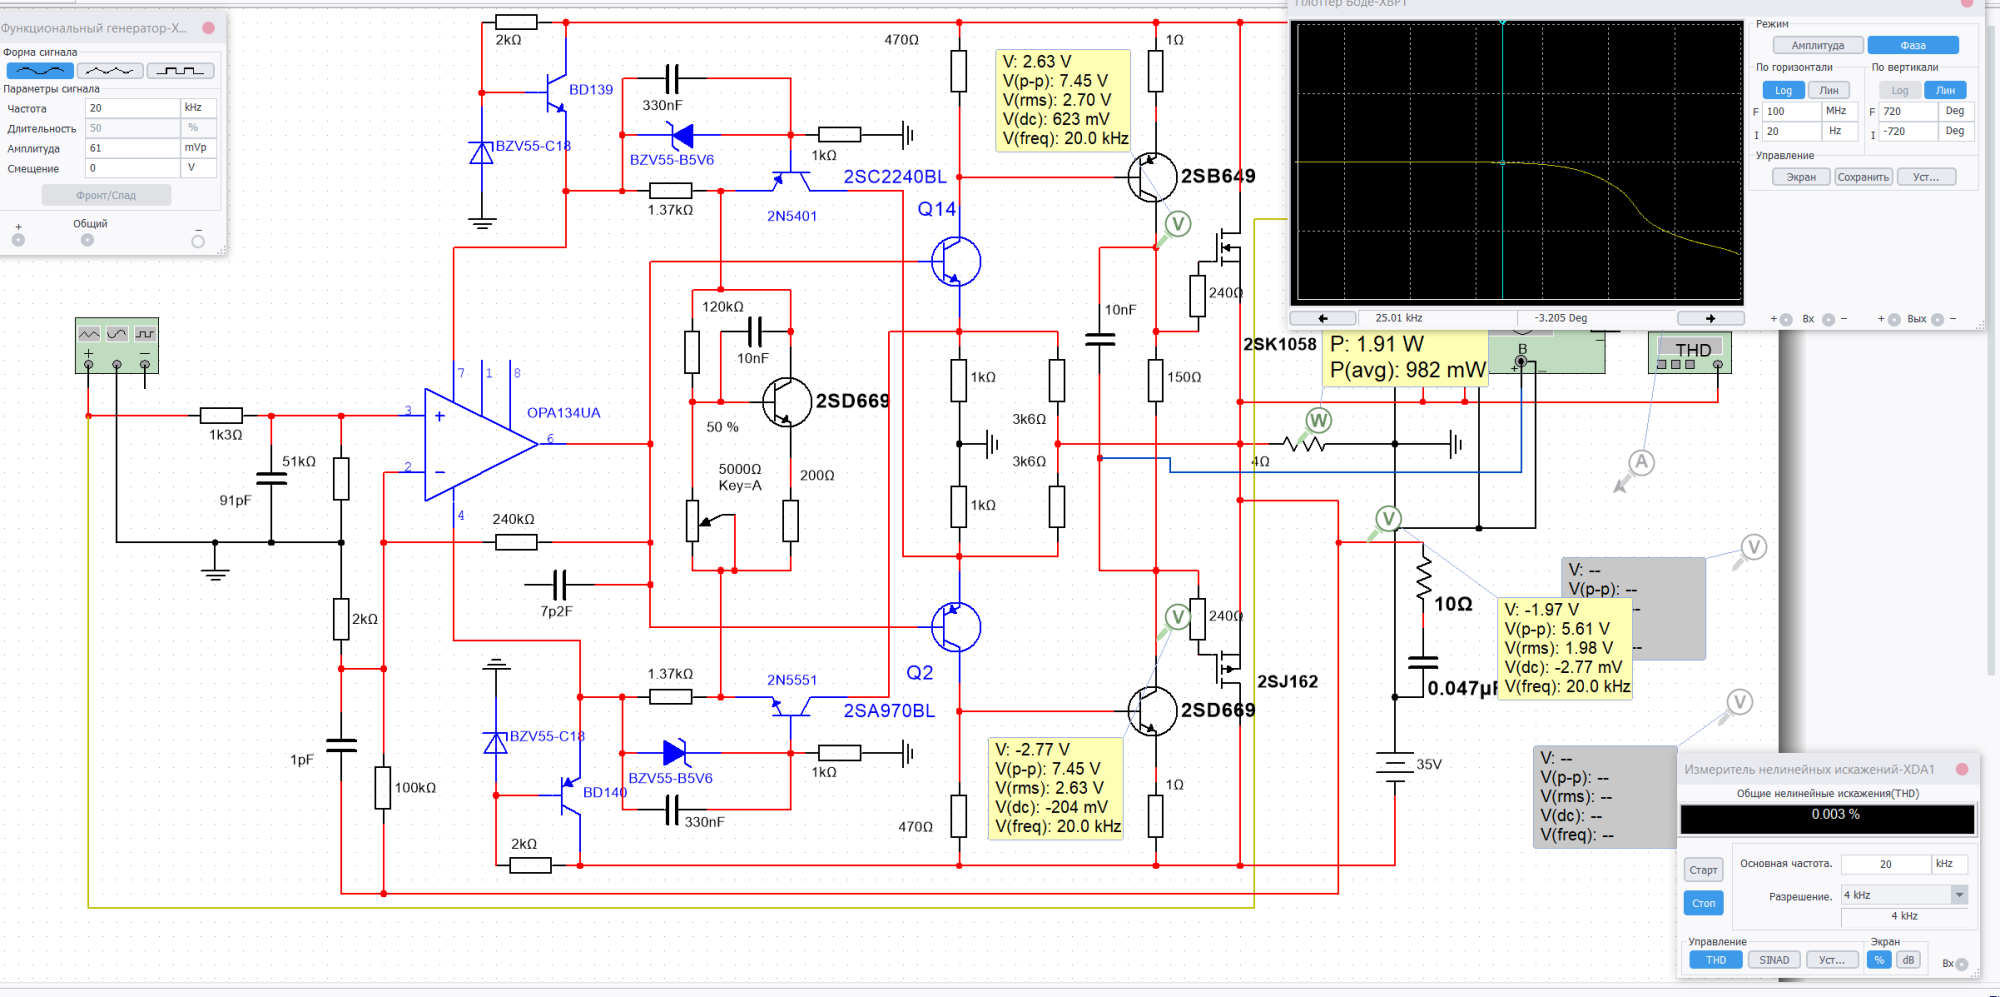Edit vertical final value 720
The height and width of the screenshot is (997, 2000).
[x=1909, y=111]
